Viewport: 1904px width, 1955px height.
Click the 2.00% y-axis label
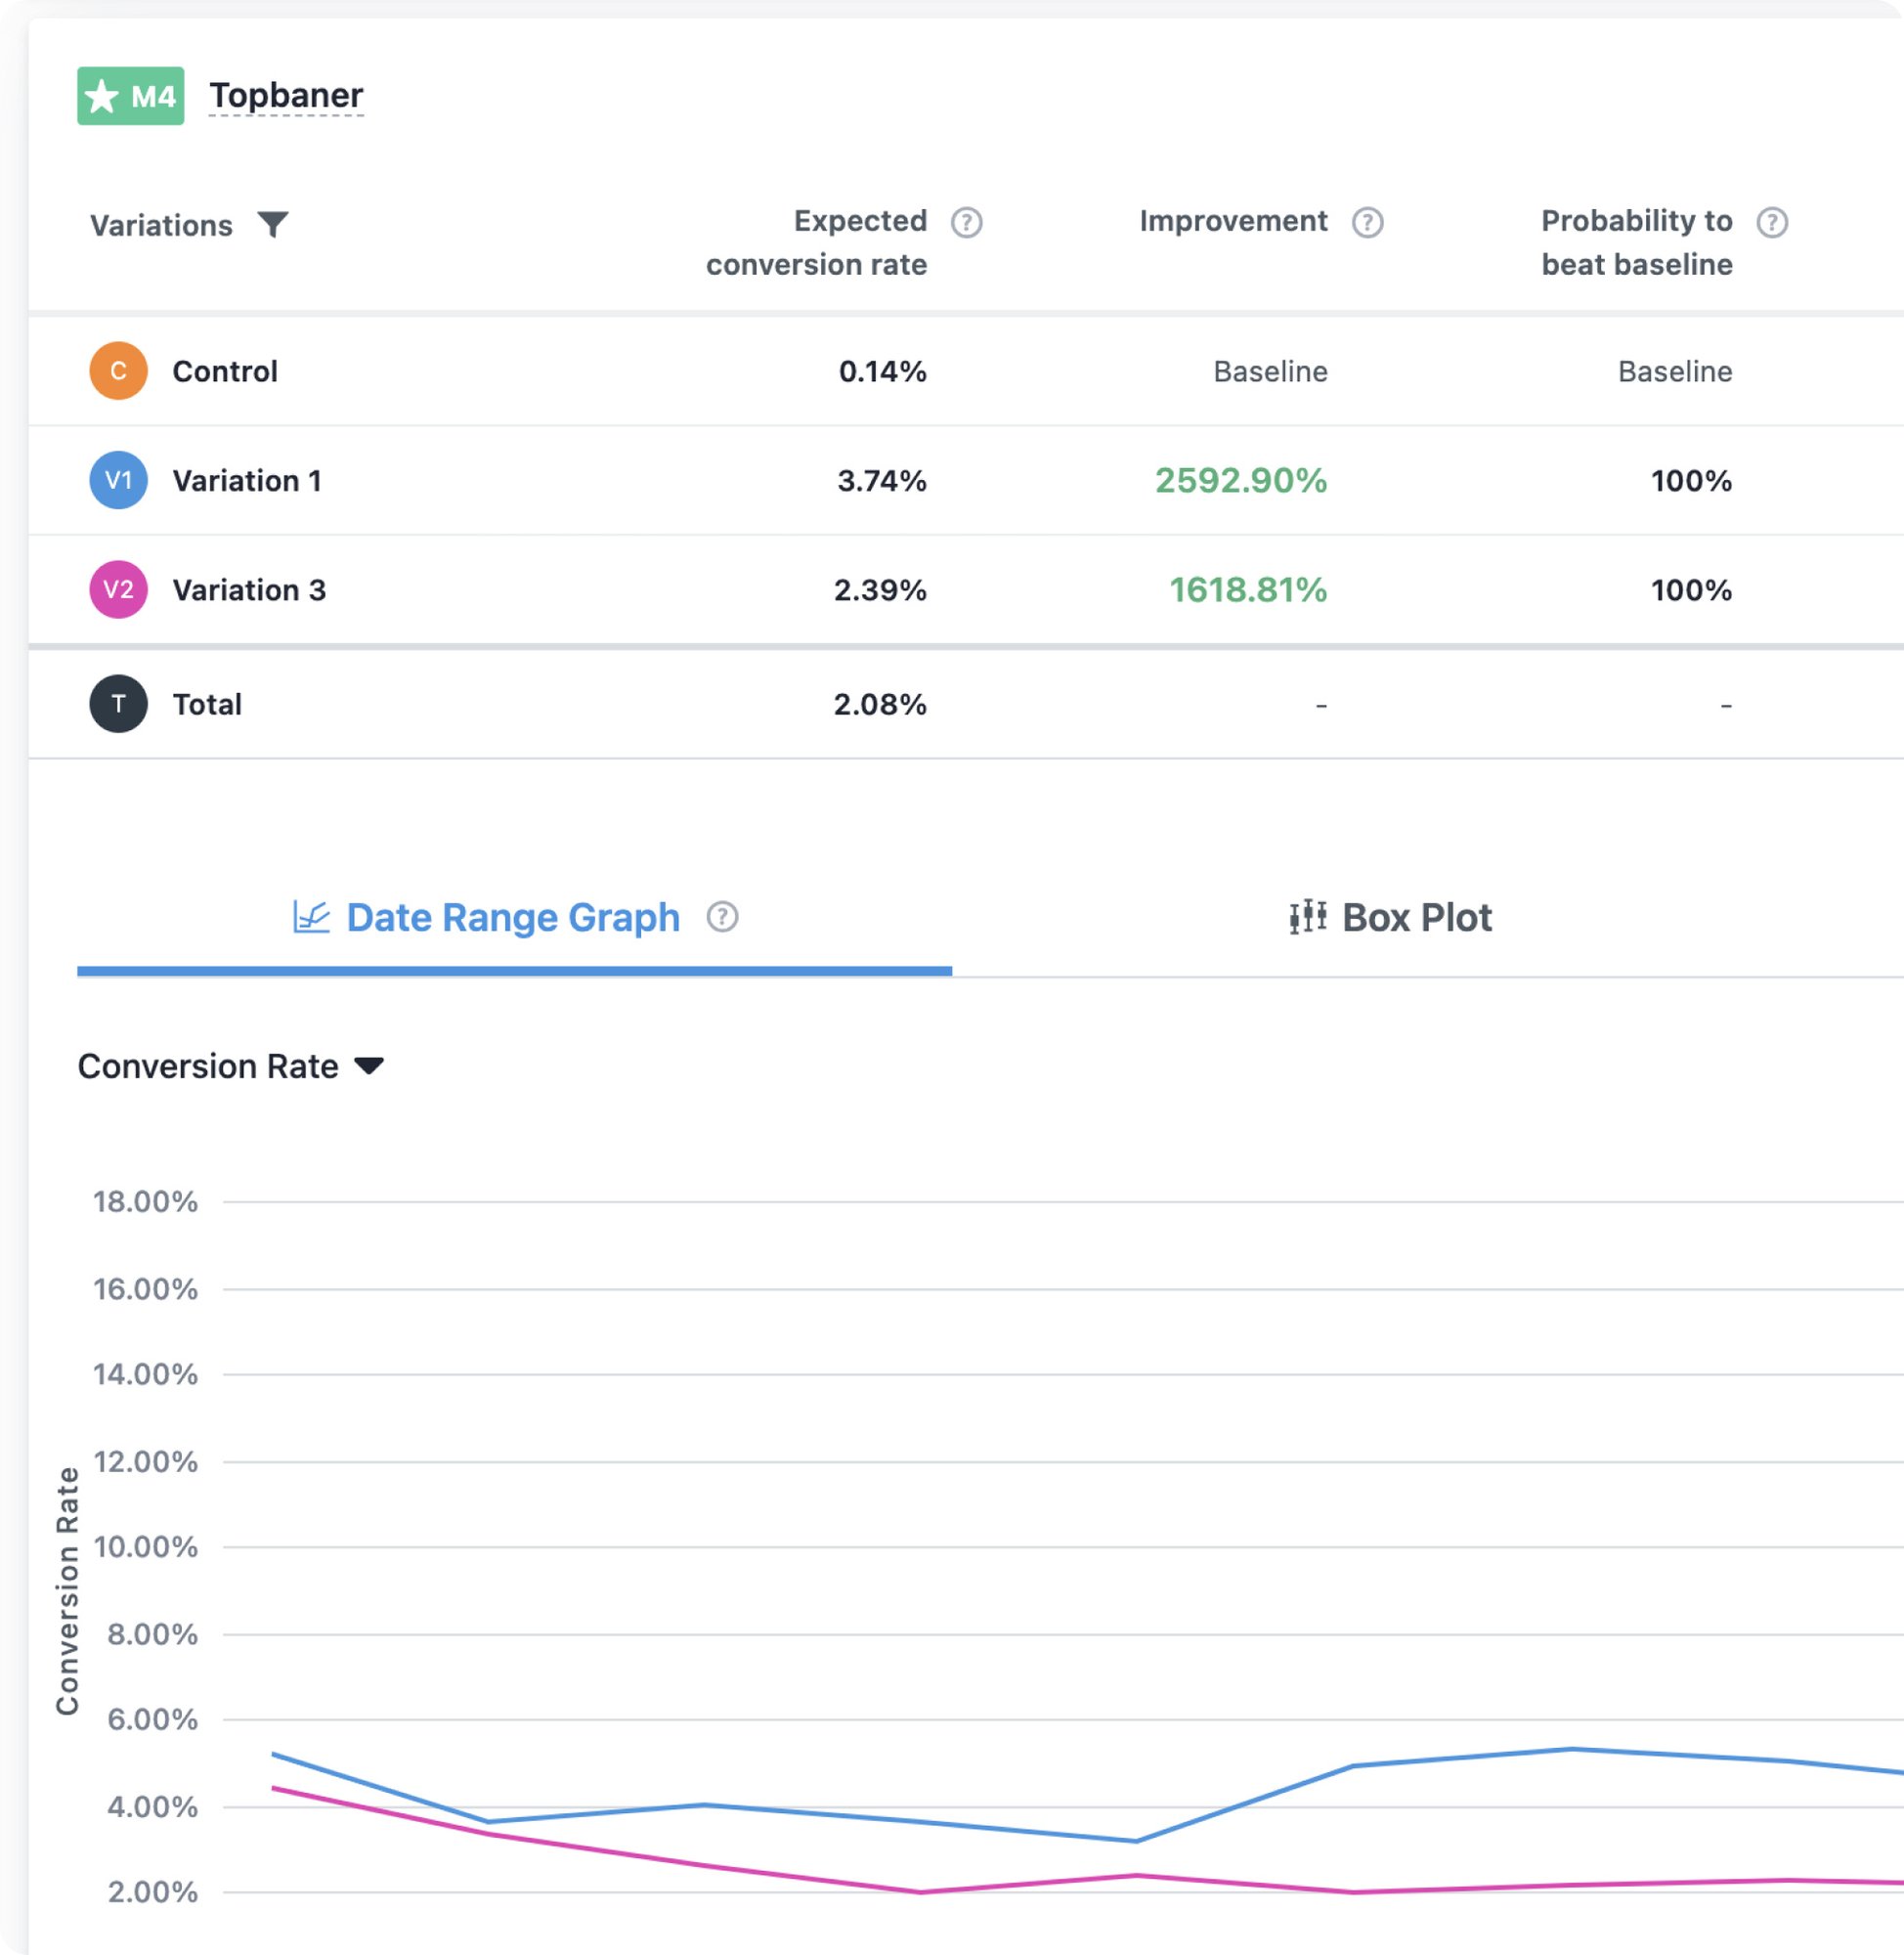click(152, 1892)
